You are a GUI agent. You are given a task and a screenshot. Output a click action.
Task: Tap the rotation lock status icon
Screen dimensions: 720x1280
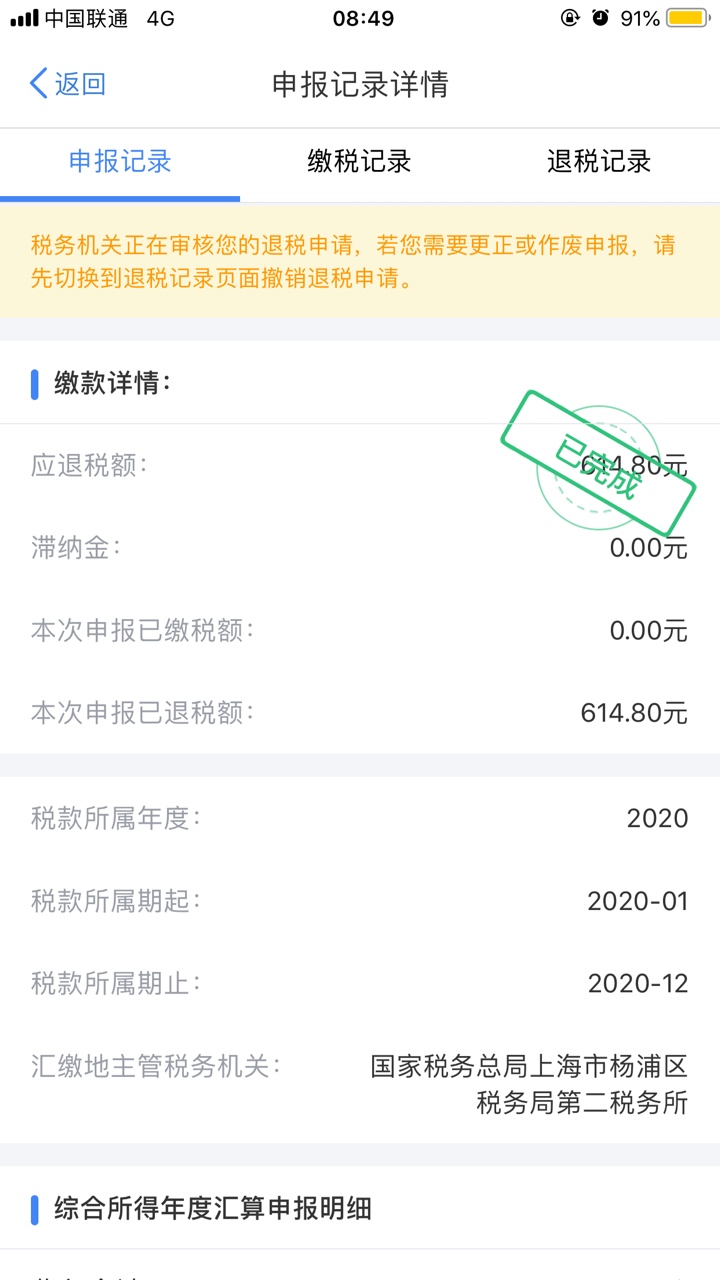pyautogui.click(x=570, y=18)
